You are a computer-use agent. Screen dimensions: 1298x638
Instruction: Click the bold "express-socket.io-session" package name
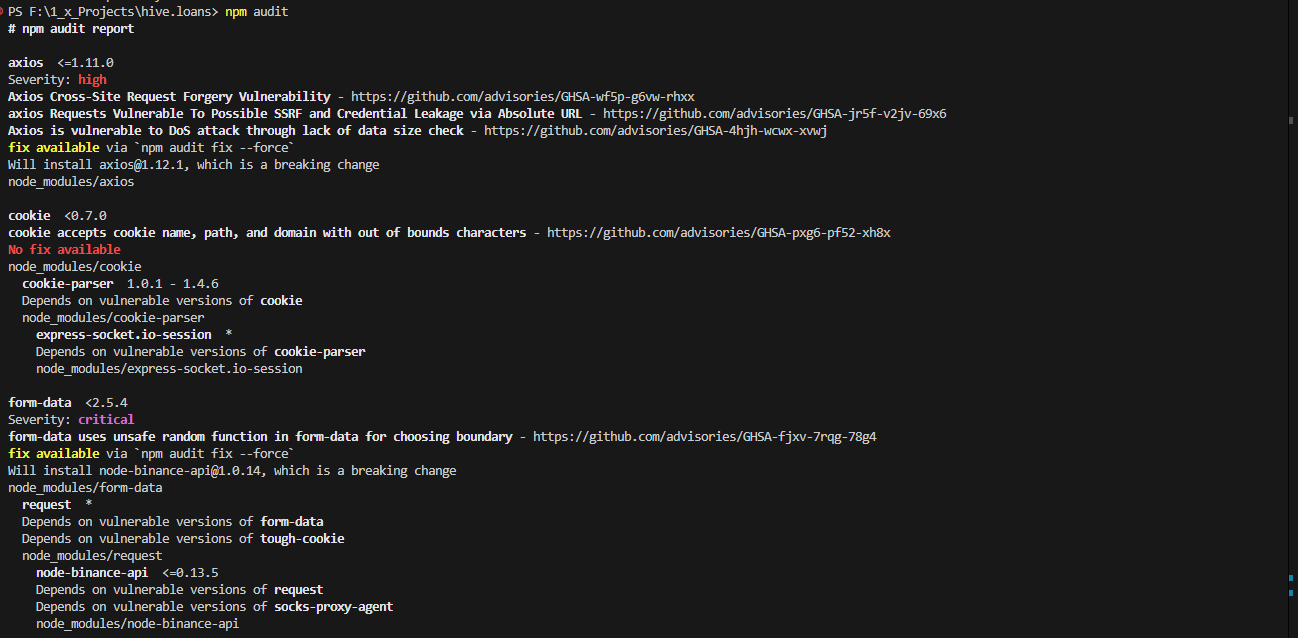124,335
